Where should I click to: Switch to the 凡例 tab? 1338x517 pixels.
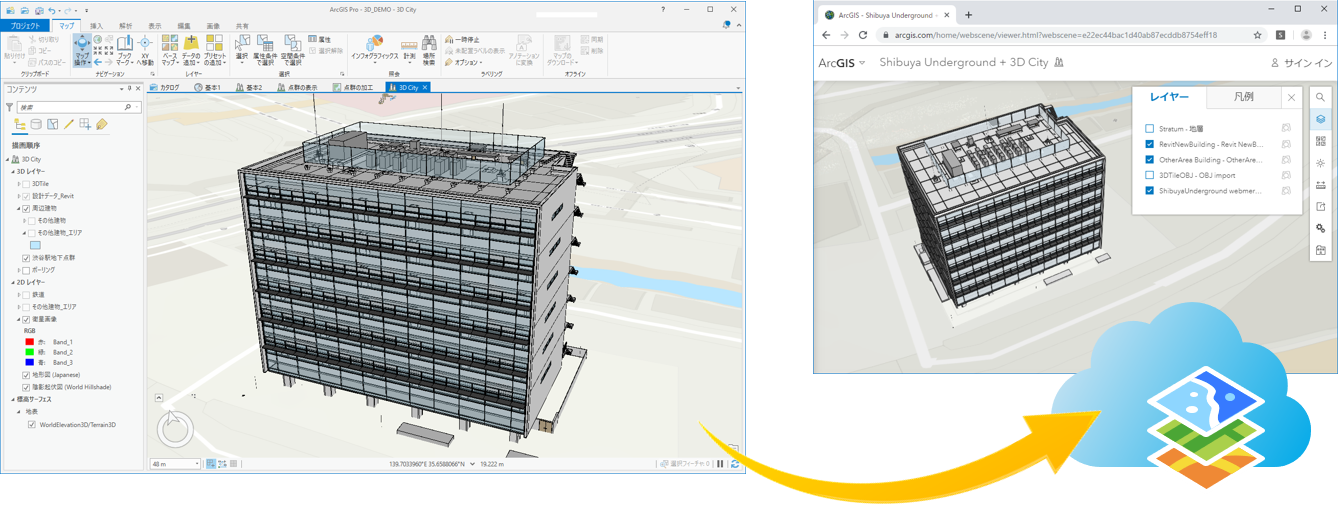coord(1243,97)
